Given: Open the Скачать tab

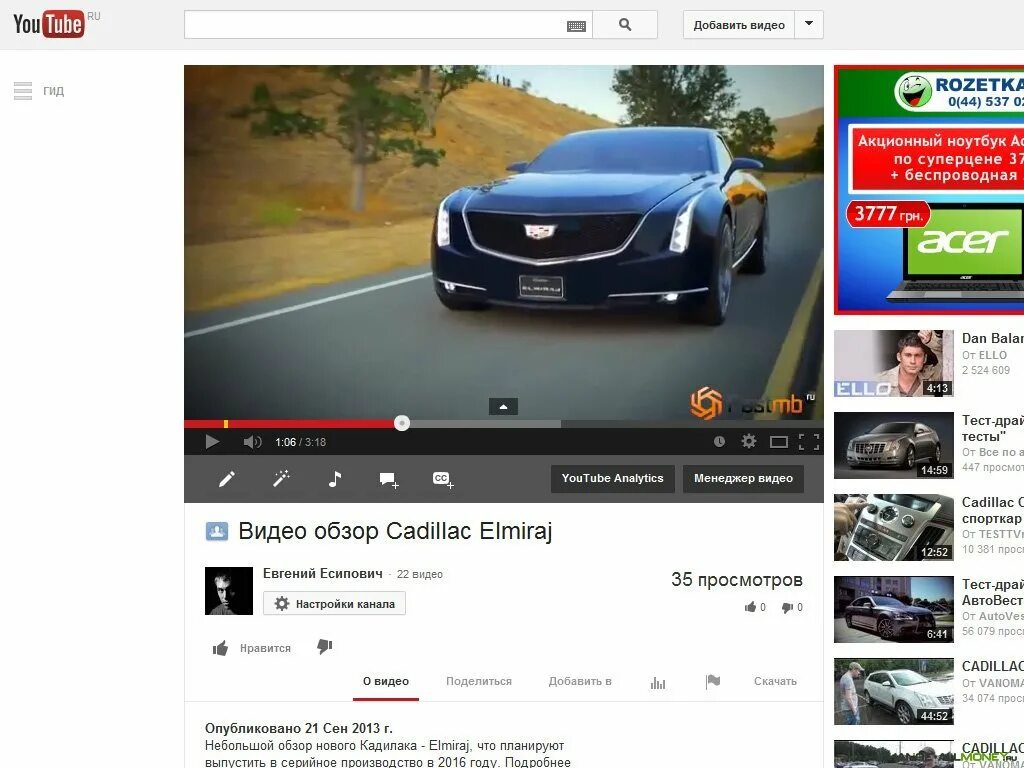Looking at the screenshot, I should click(x=775, y=681).
